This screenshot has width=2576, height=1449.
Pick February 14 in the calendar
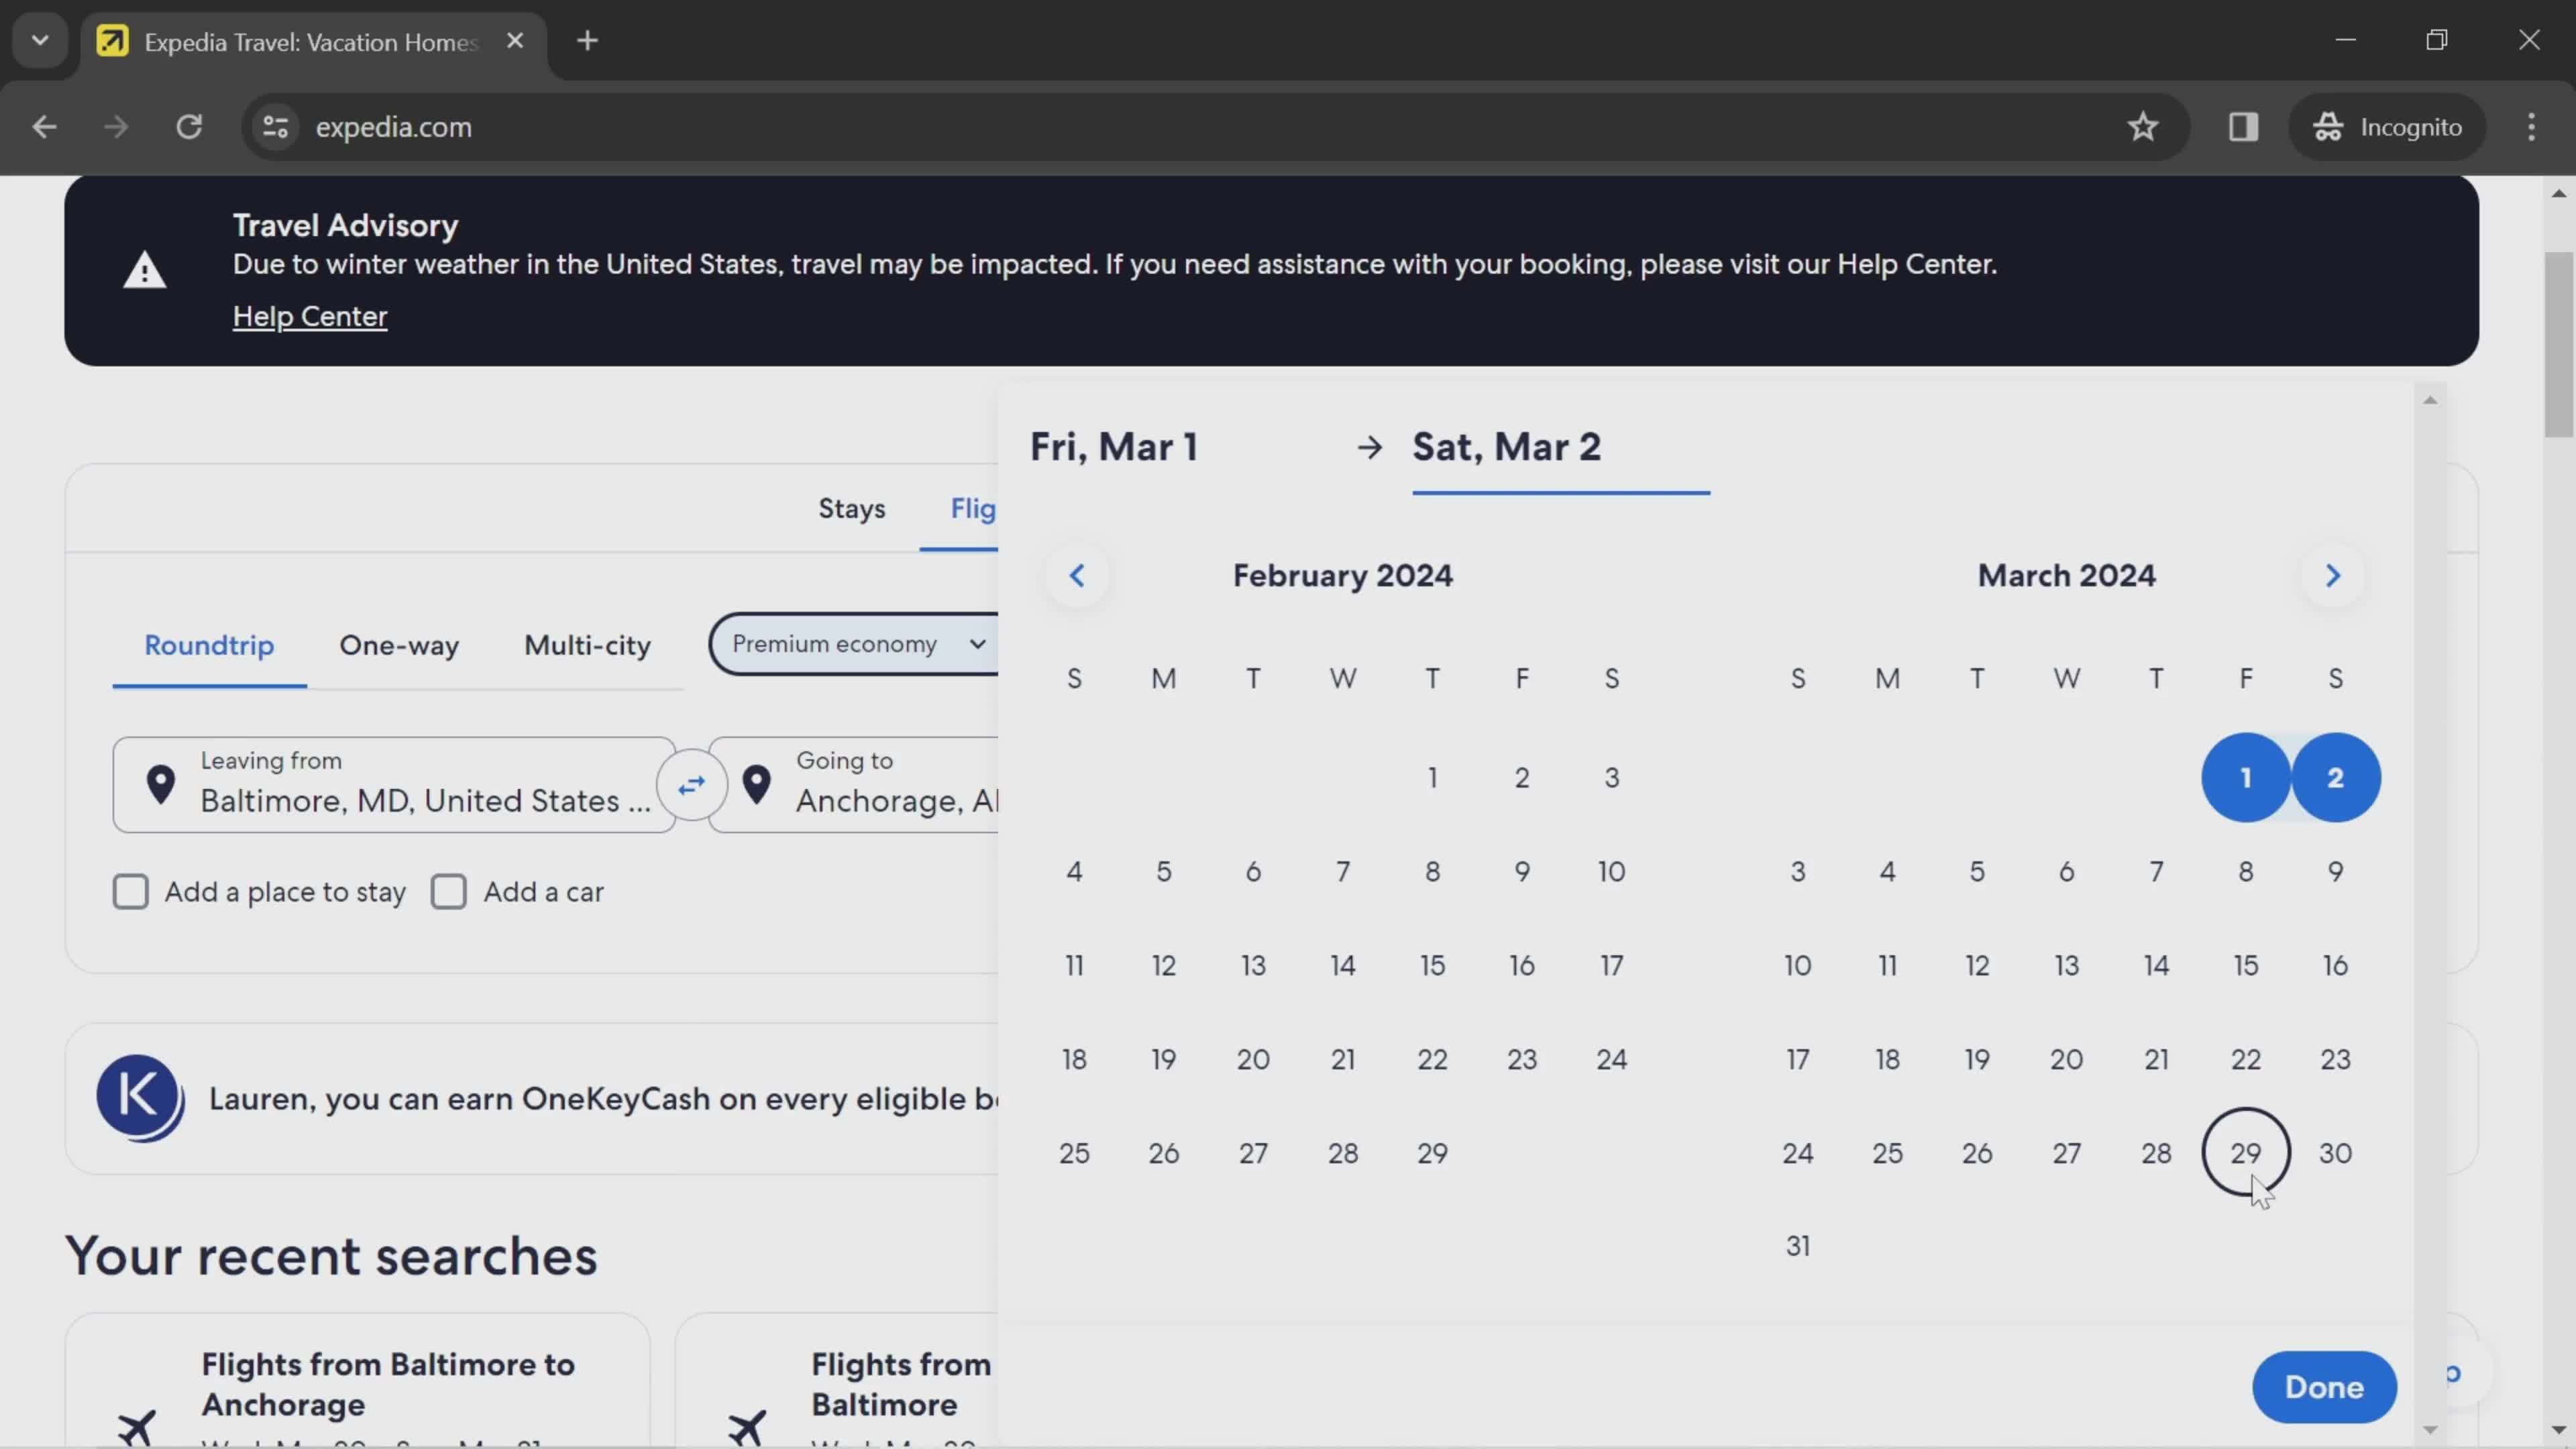[1343, 965]
